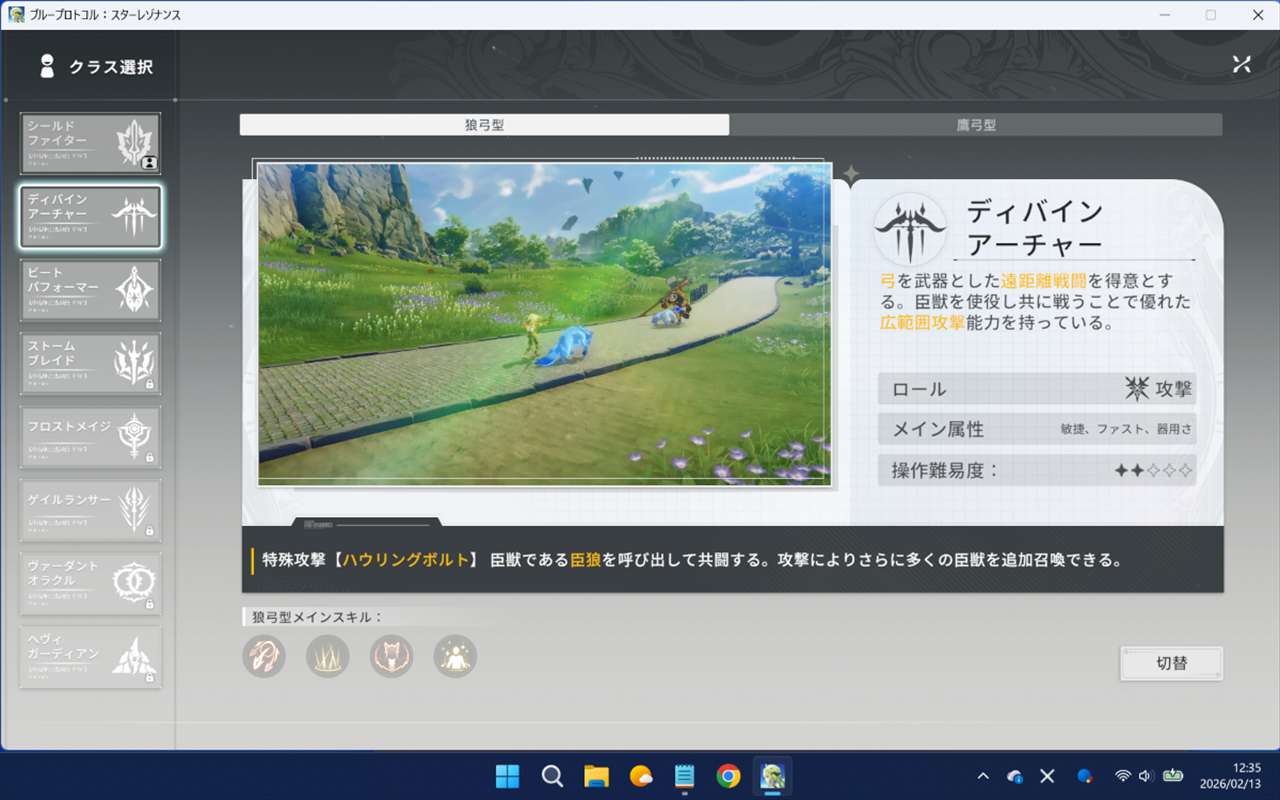
Task: Choose the ストームブレイド class
Action: 90,363
